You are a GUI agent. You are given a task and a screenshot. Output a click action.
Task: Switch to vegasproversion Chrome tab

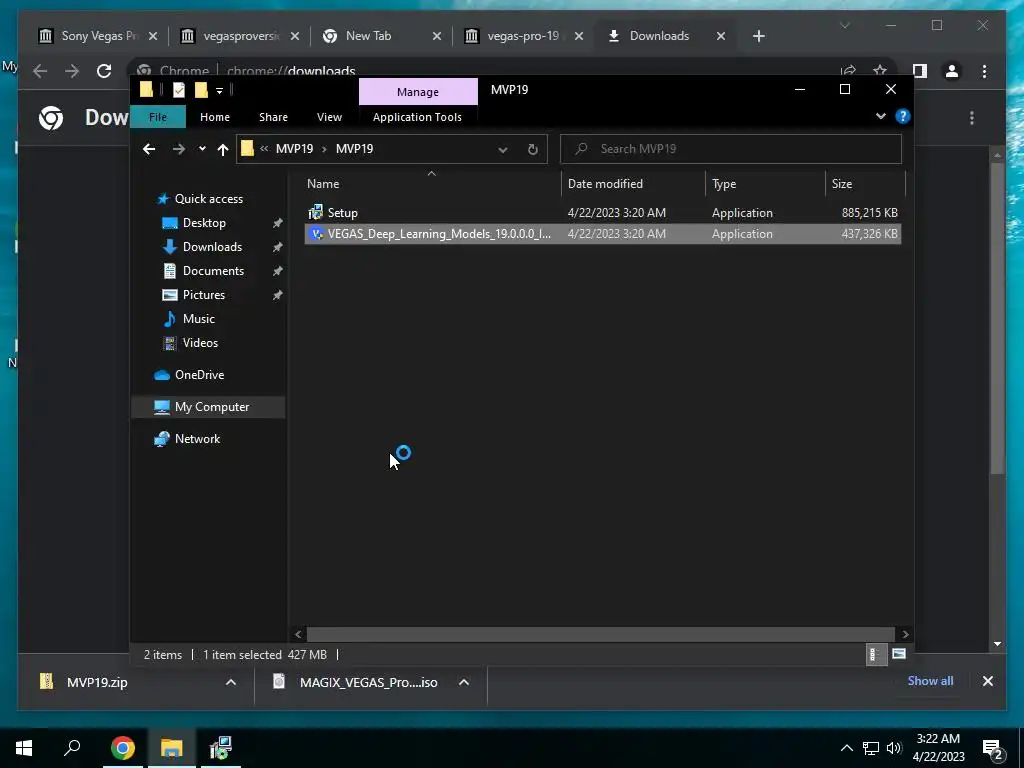[240, 36]
